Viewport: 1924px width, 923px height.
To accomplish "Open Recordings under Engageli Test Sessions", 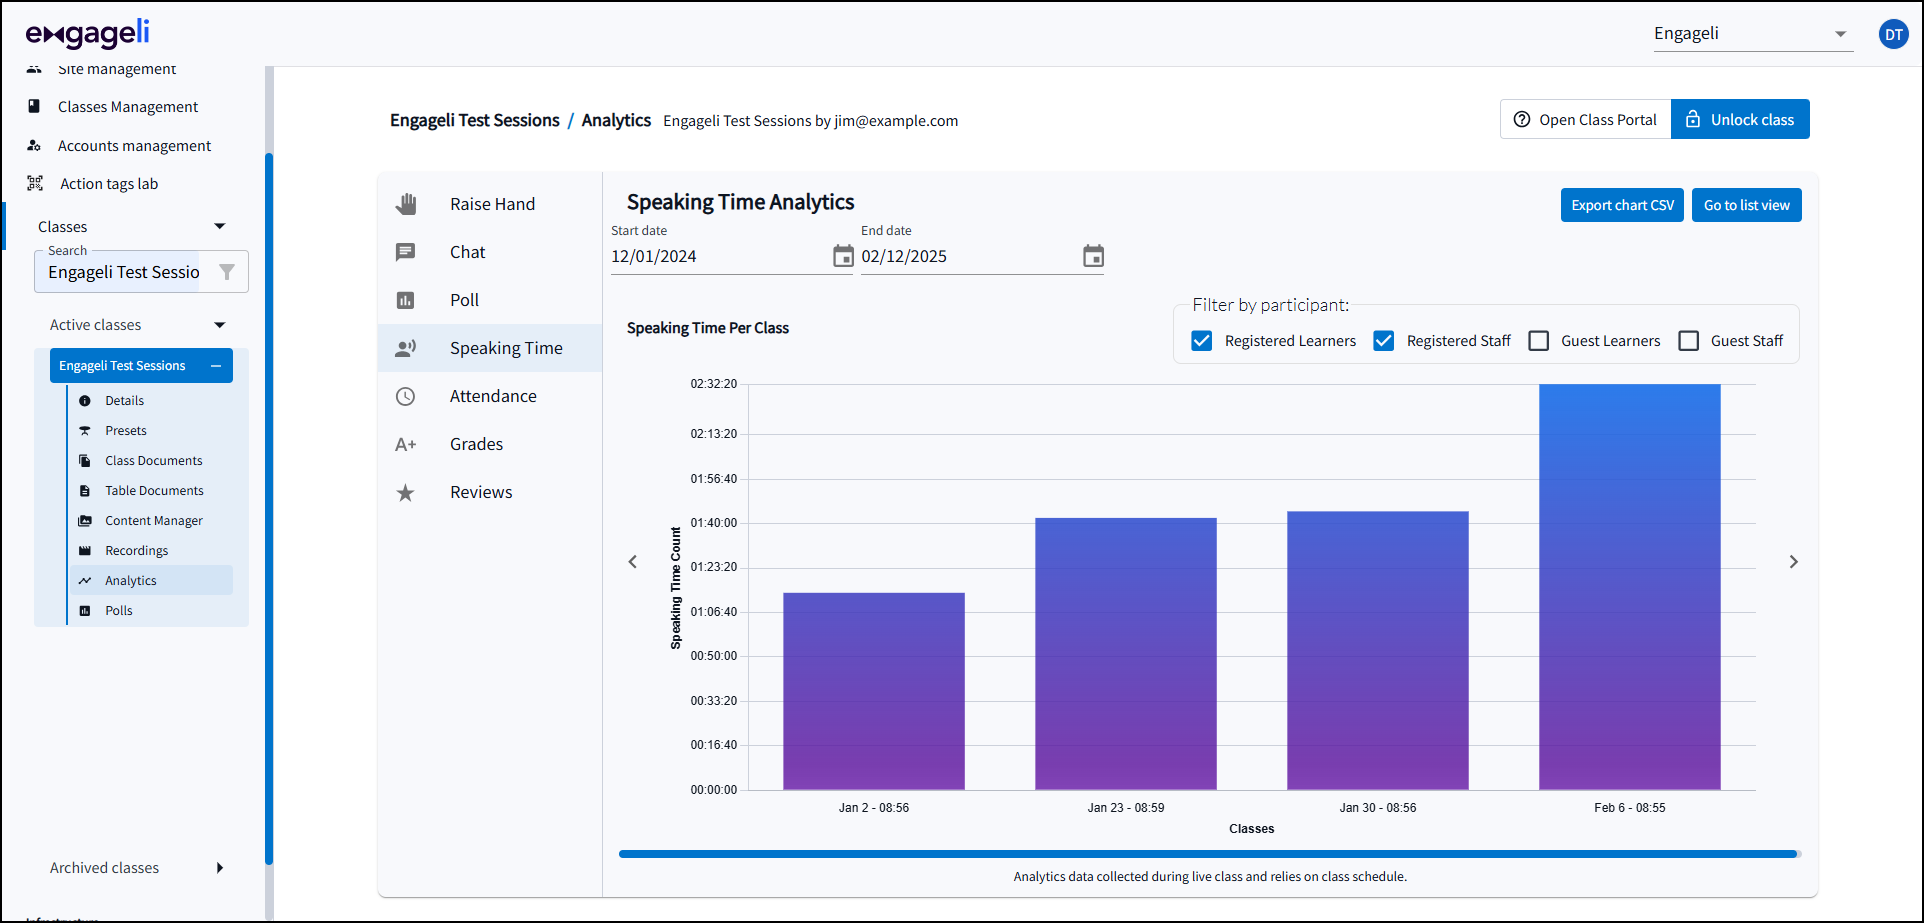I will click(x=137, y=551).
